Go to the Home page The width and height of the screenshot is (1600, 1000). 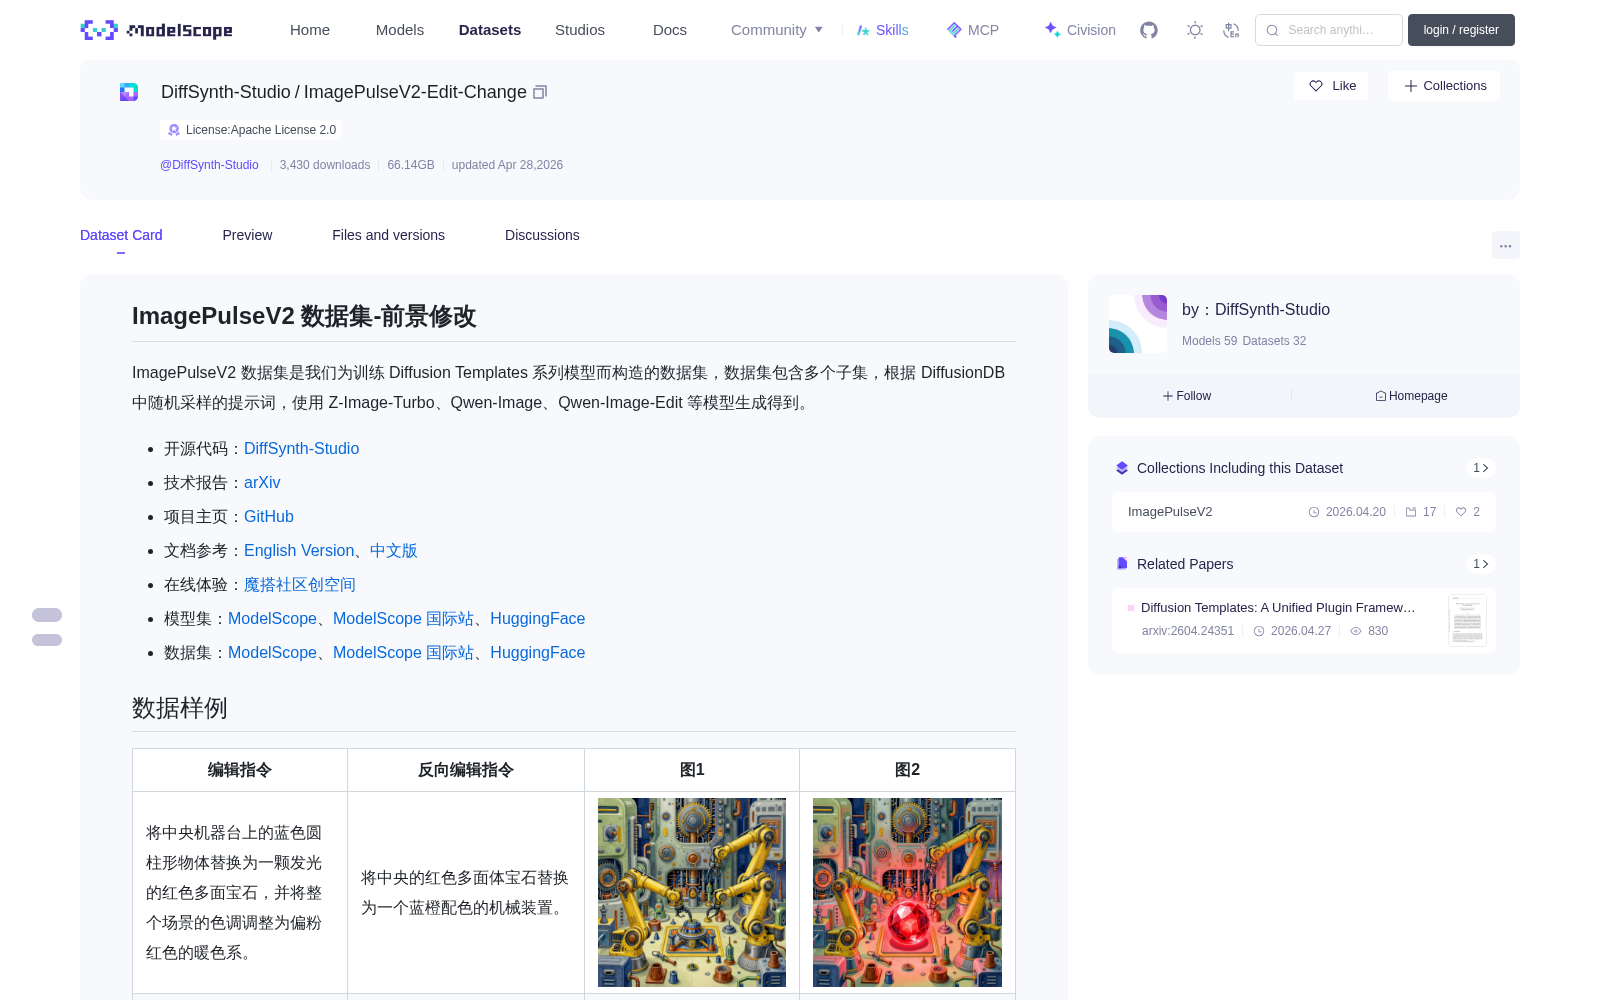(310, 30)
